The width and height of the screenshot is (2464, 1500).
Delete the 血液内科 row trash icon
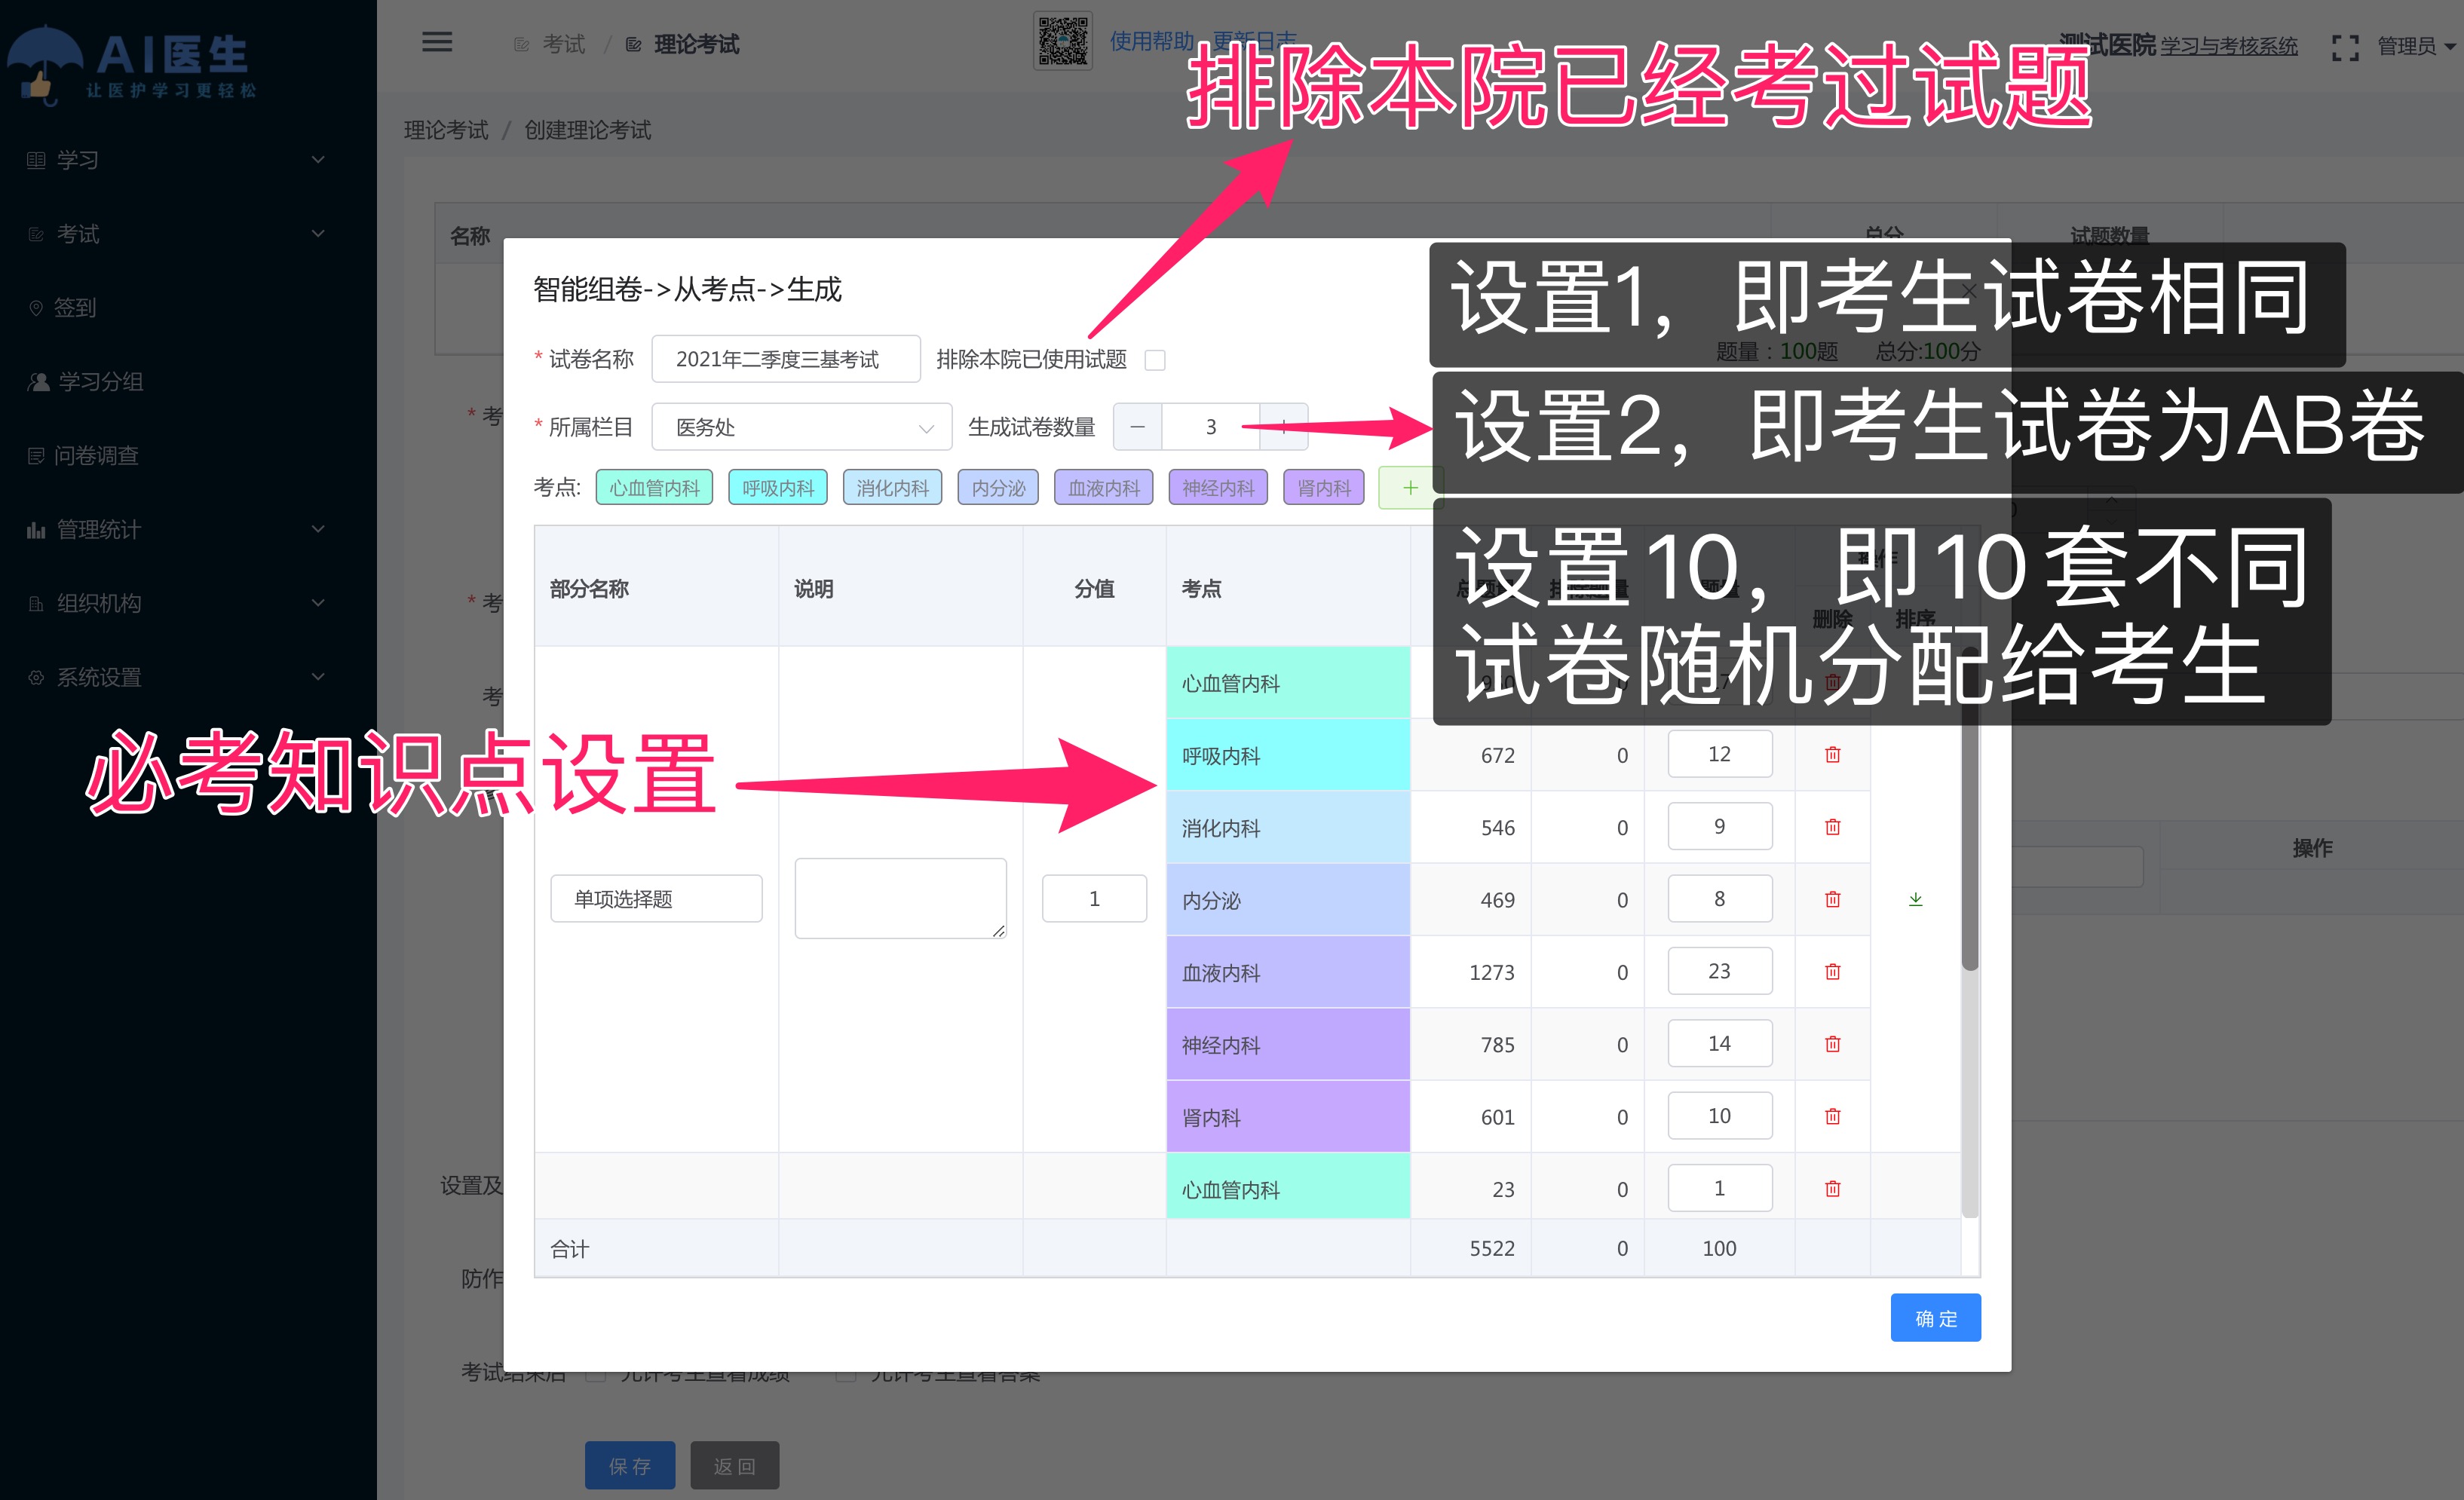[x=1832, y=972]
